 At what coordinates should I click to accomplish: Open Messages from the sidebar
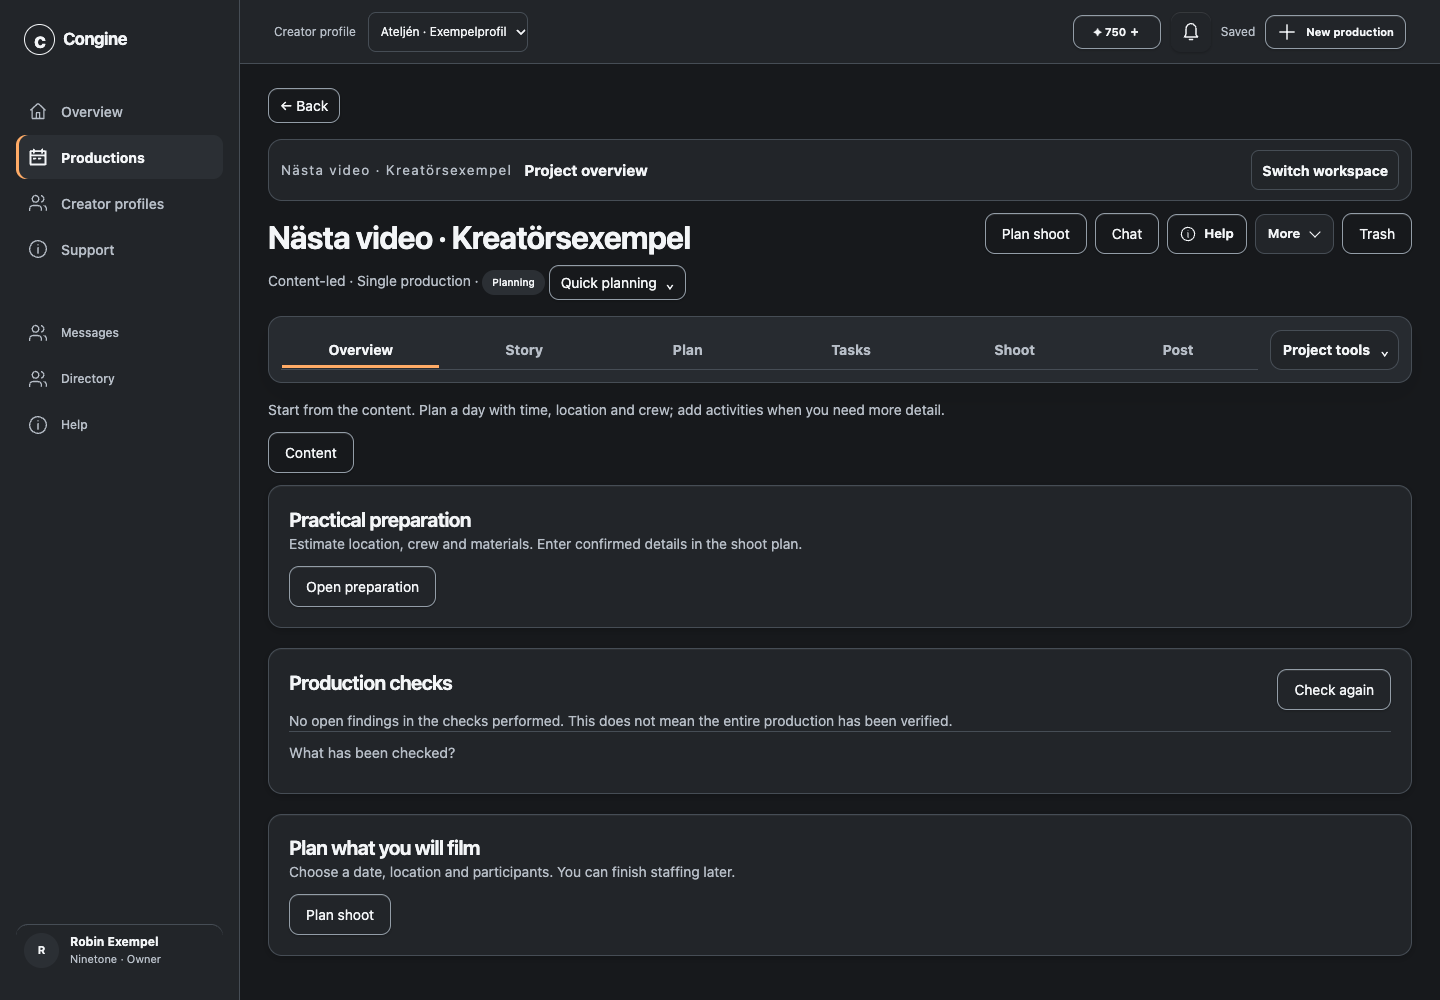[x=120, y=333]
